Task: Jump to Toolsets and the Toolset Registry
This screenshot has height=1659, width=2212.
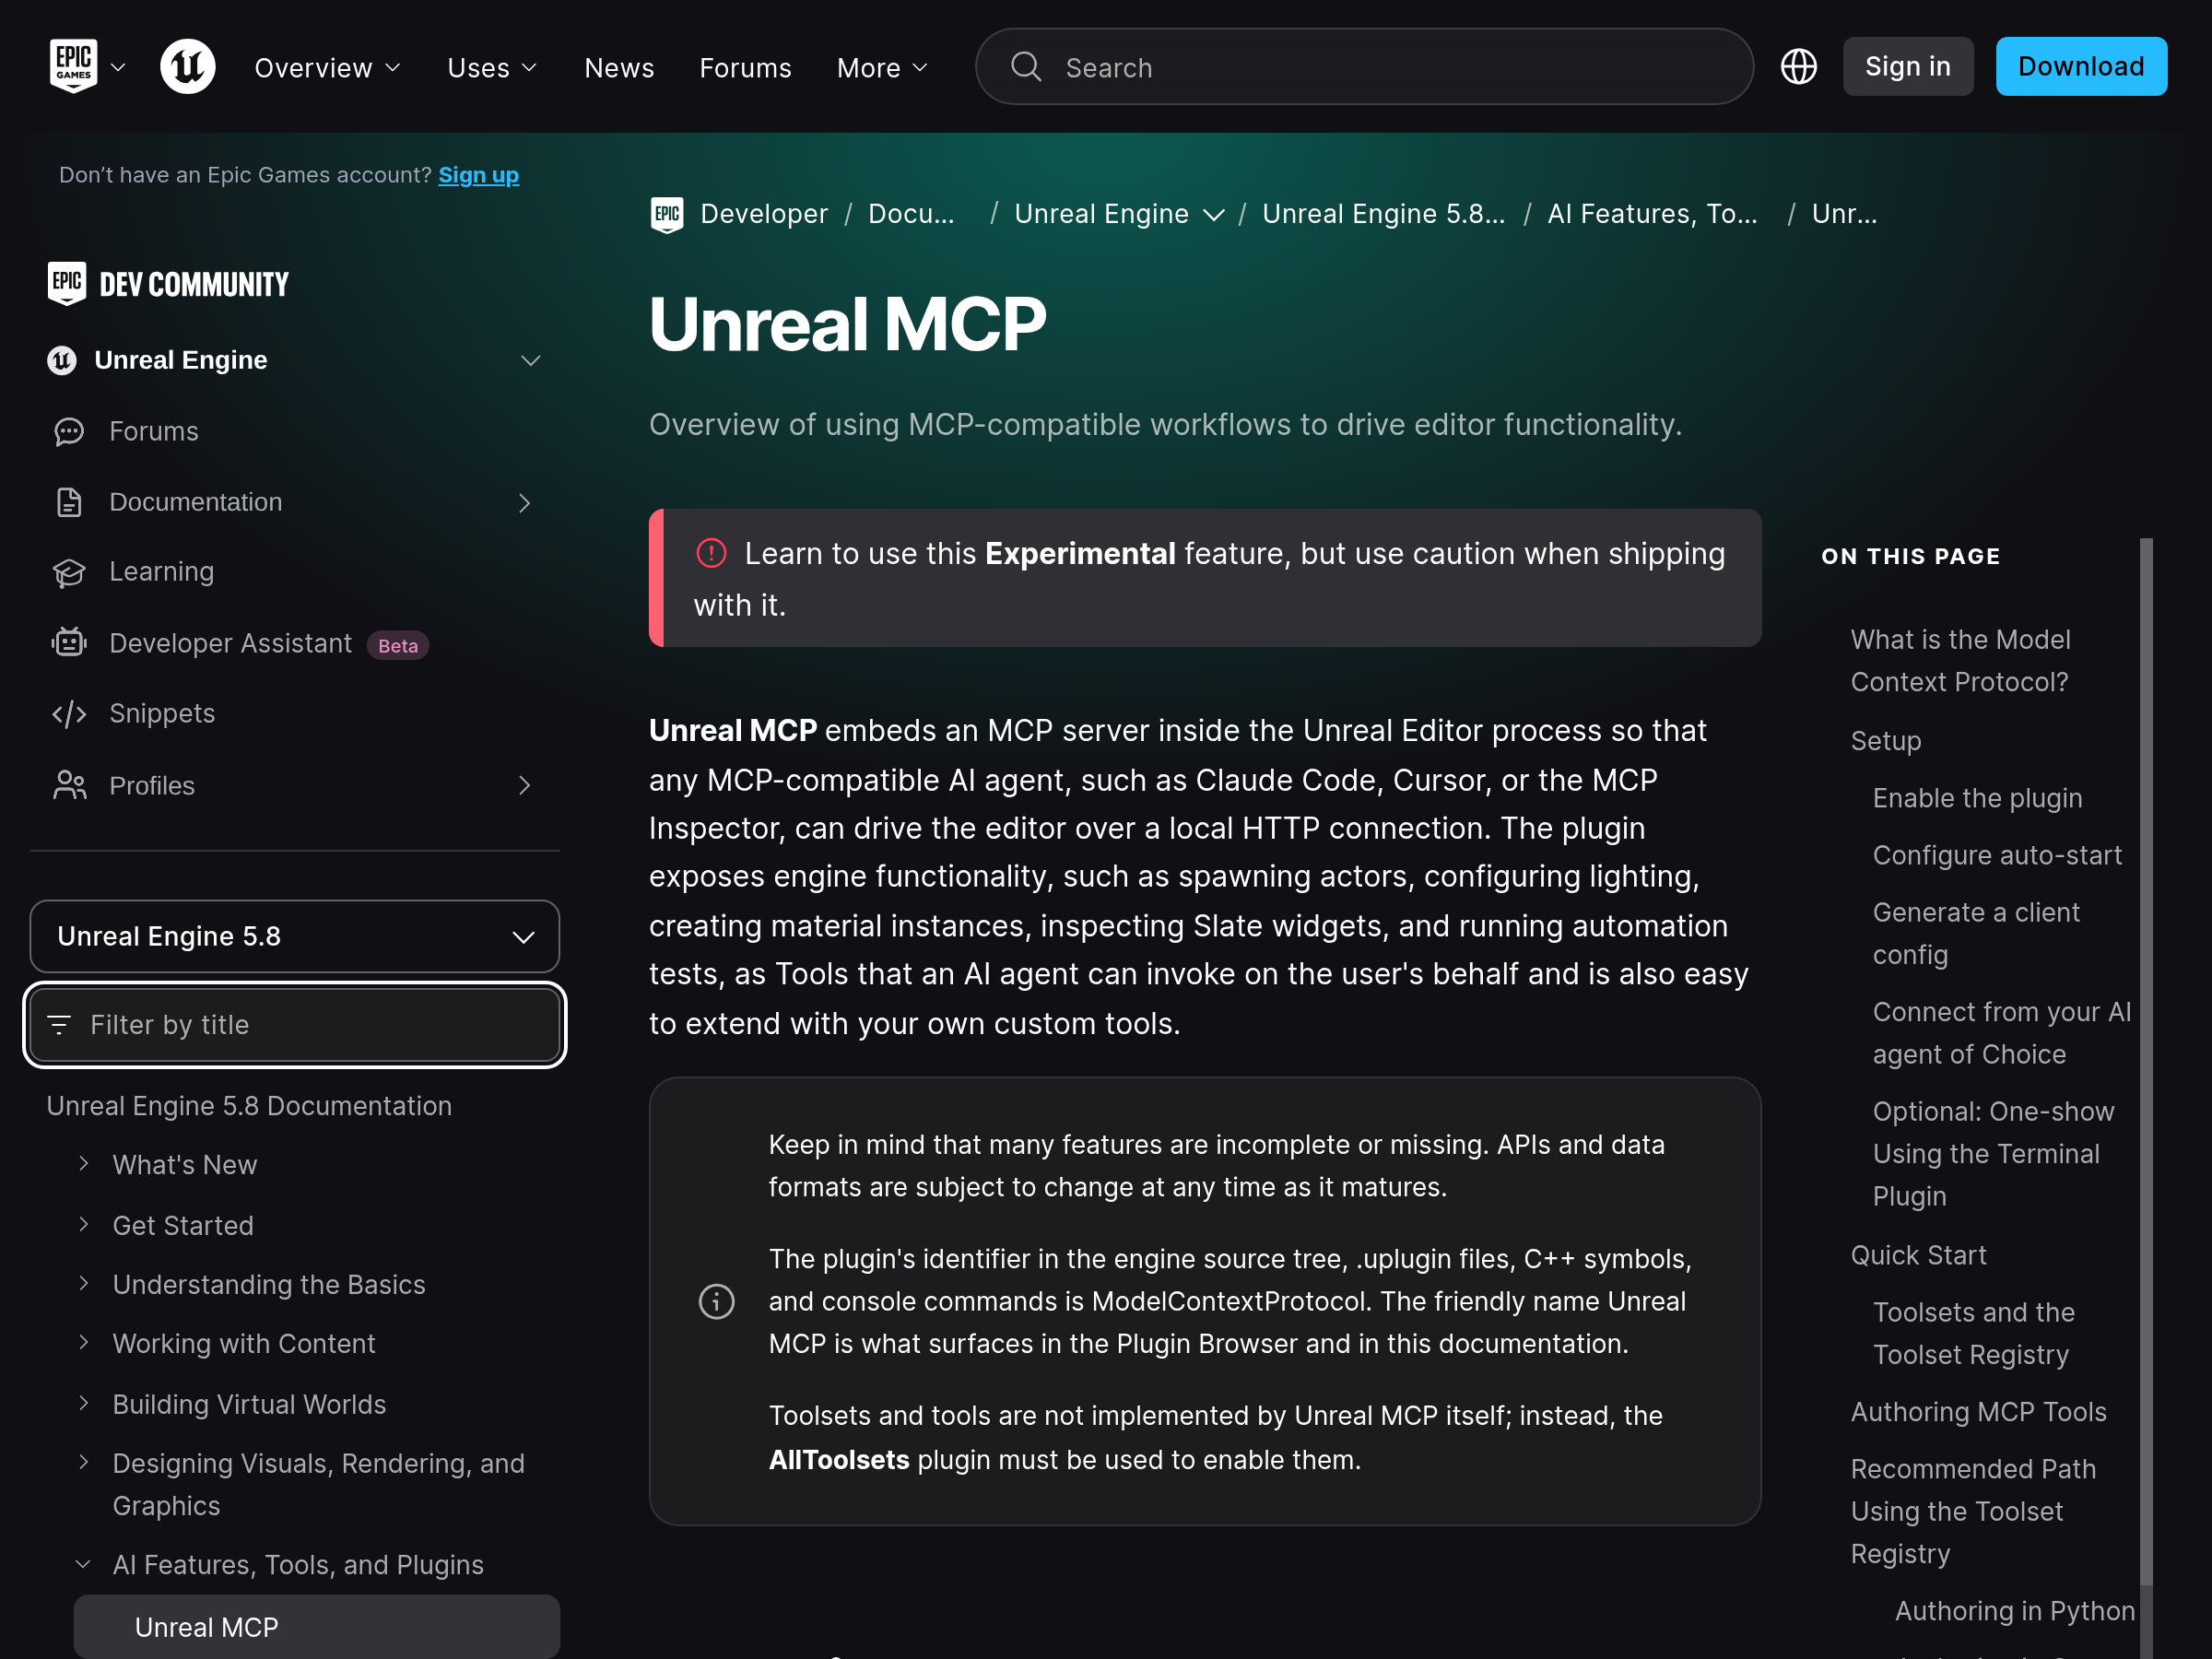Action: (1974, 1333)
